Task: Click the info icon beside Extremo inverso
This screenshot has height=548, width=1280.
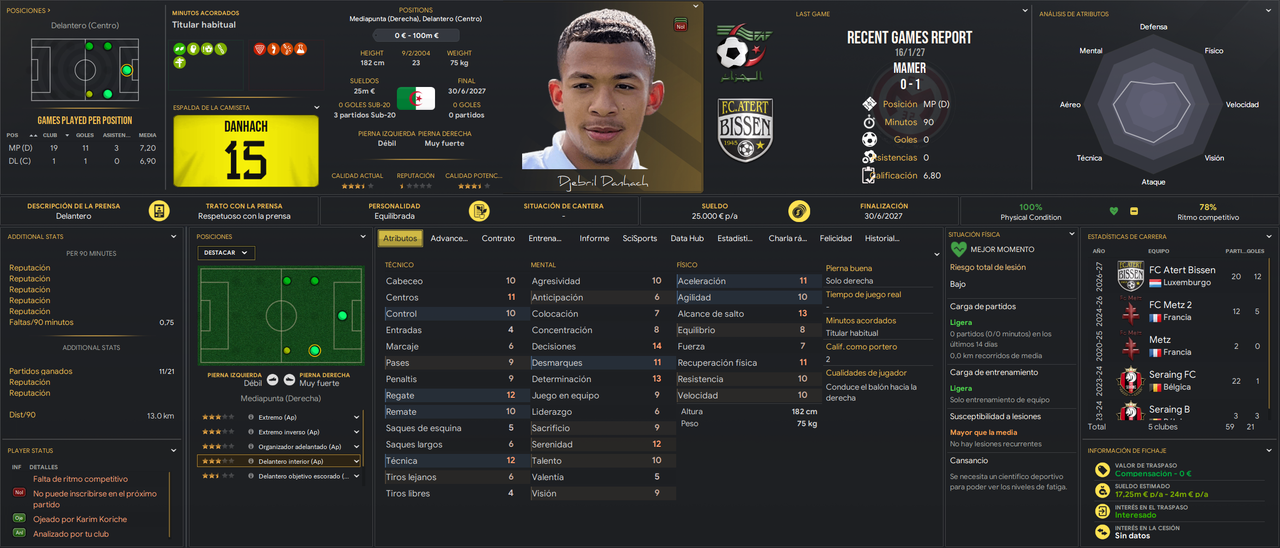Action: click(x=250, y=432)
